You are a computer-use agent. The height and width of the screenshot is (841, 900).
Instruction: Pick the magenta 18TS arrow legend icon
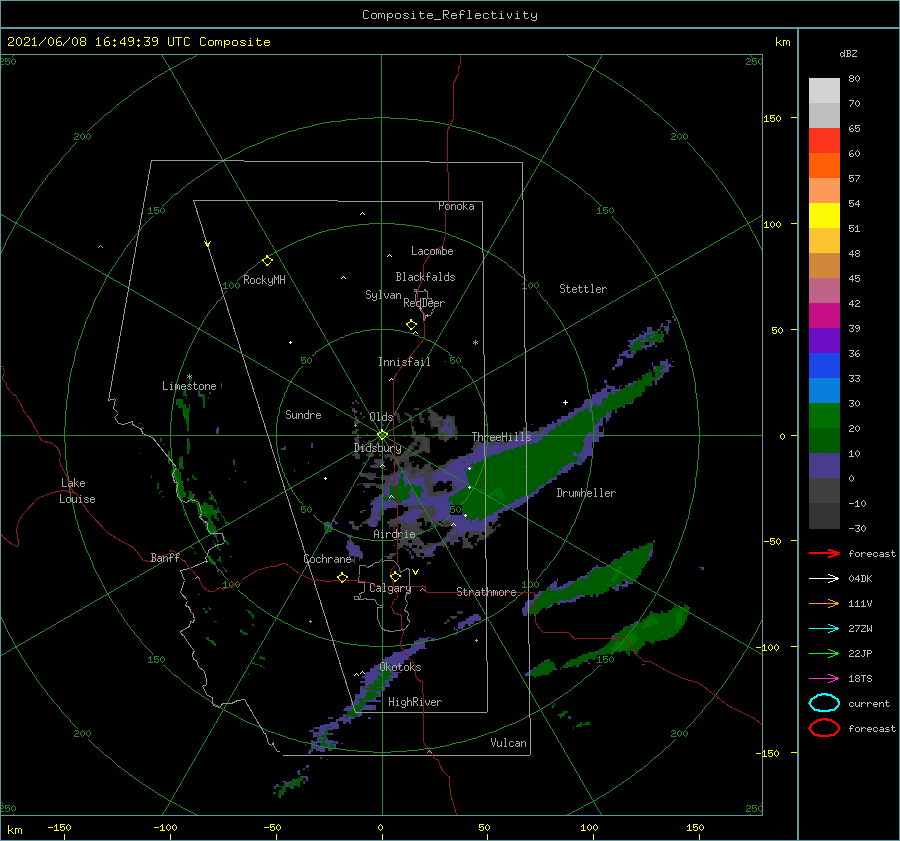824,679
